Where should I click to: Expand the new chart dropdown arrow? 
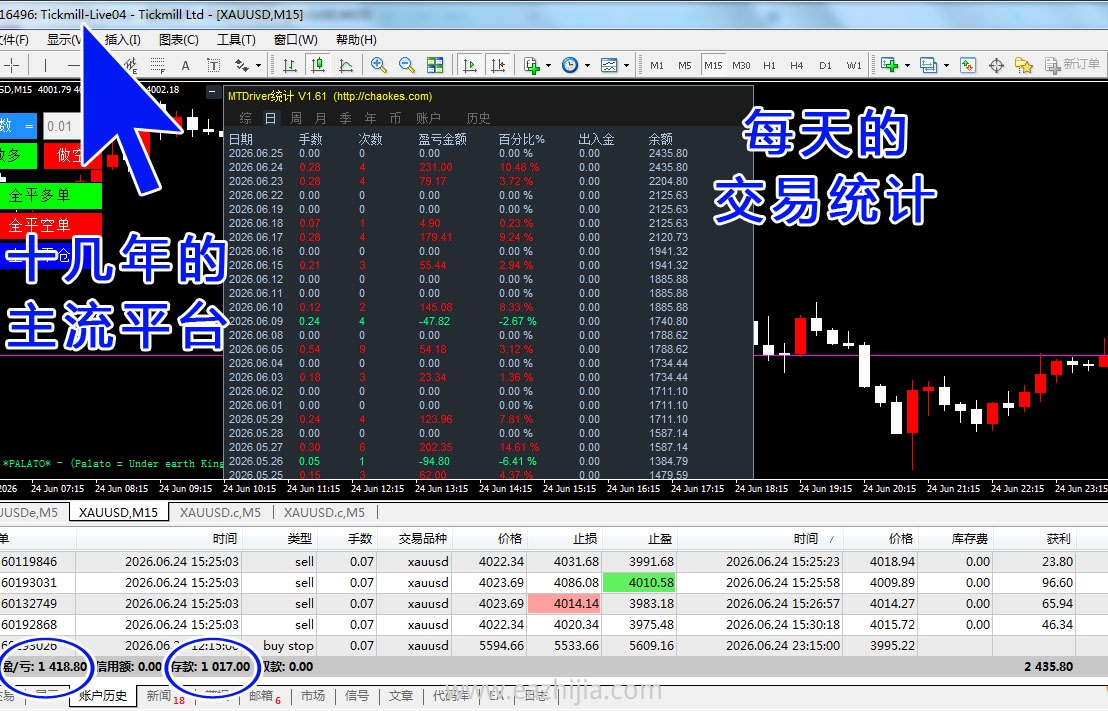(x=907, y=66)
